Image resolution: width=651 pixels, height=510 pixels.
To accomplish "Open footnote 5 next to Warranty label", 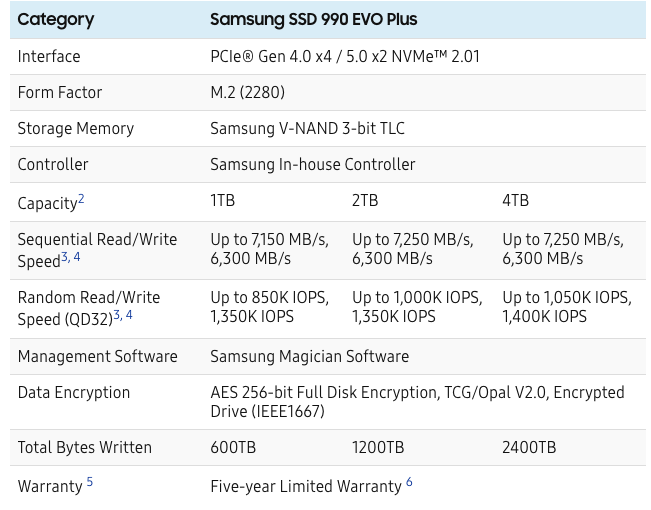I will pos(89,482).
